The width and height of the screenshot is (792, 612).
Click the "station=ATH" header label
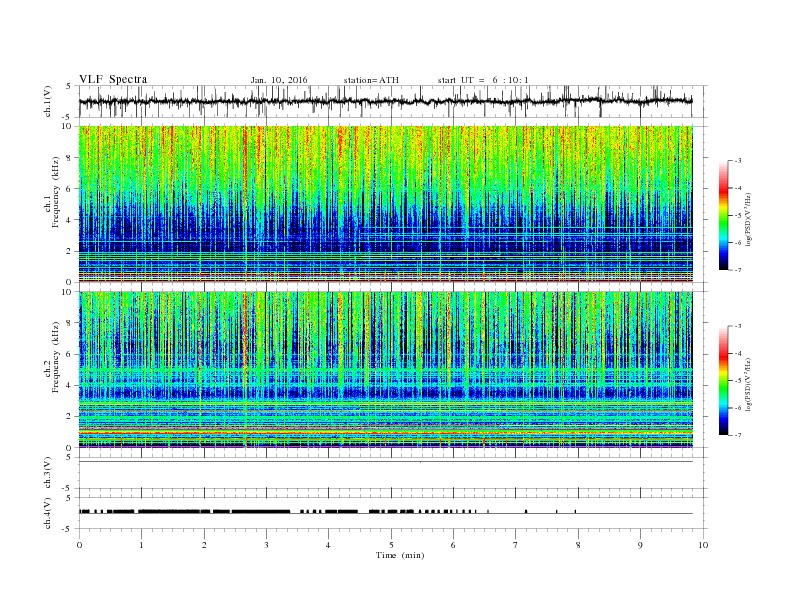(371, 80)
